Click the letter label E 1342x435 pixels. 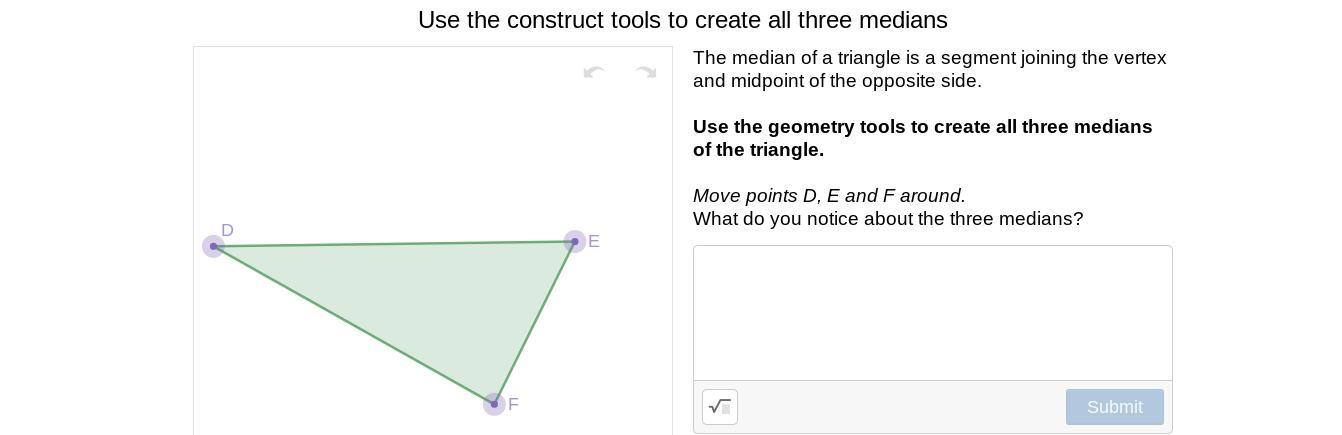(594, 242)
